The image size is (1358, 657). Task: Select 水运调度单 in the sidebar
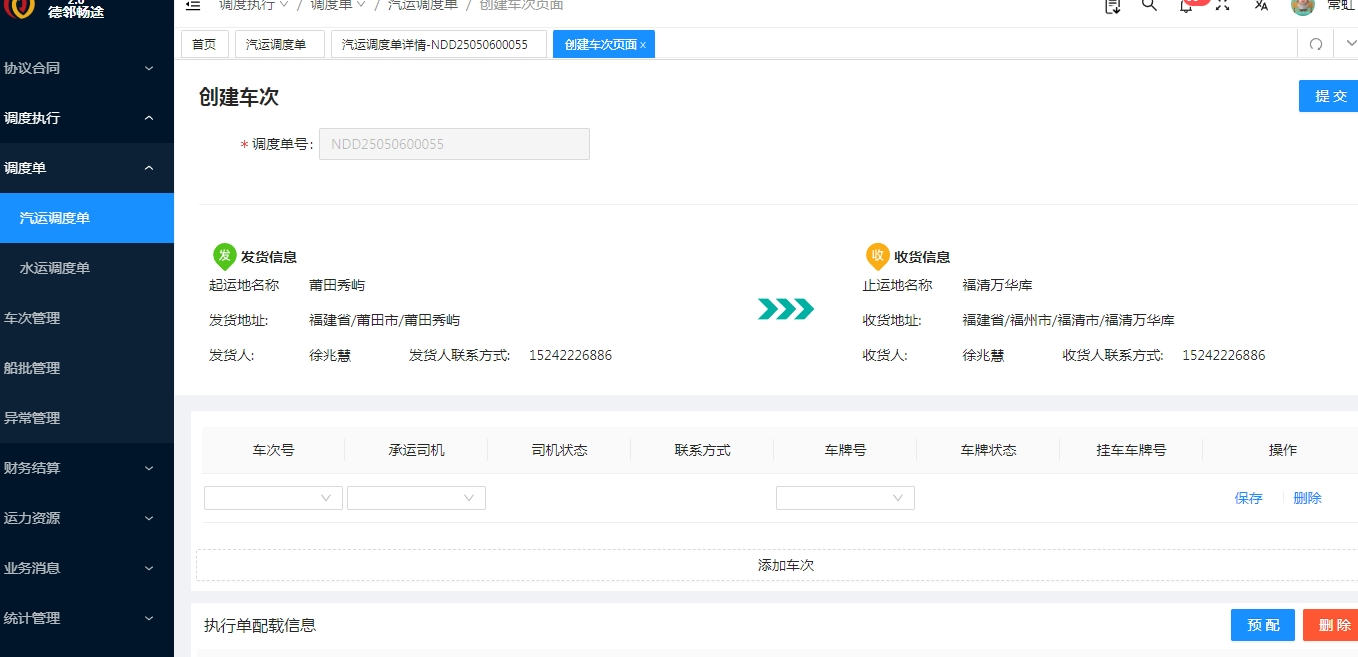tap(55, 268)
